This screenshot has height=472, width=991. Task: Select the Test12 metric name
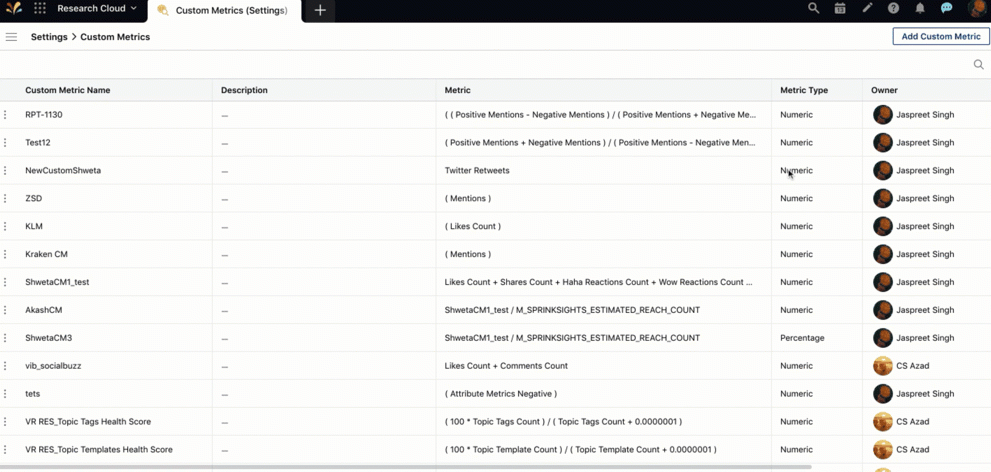[x=38, y=143]
